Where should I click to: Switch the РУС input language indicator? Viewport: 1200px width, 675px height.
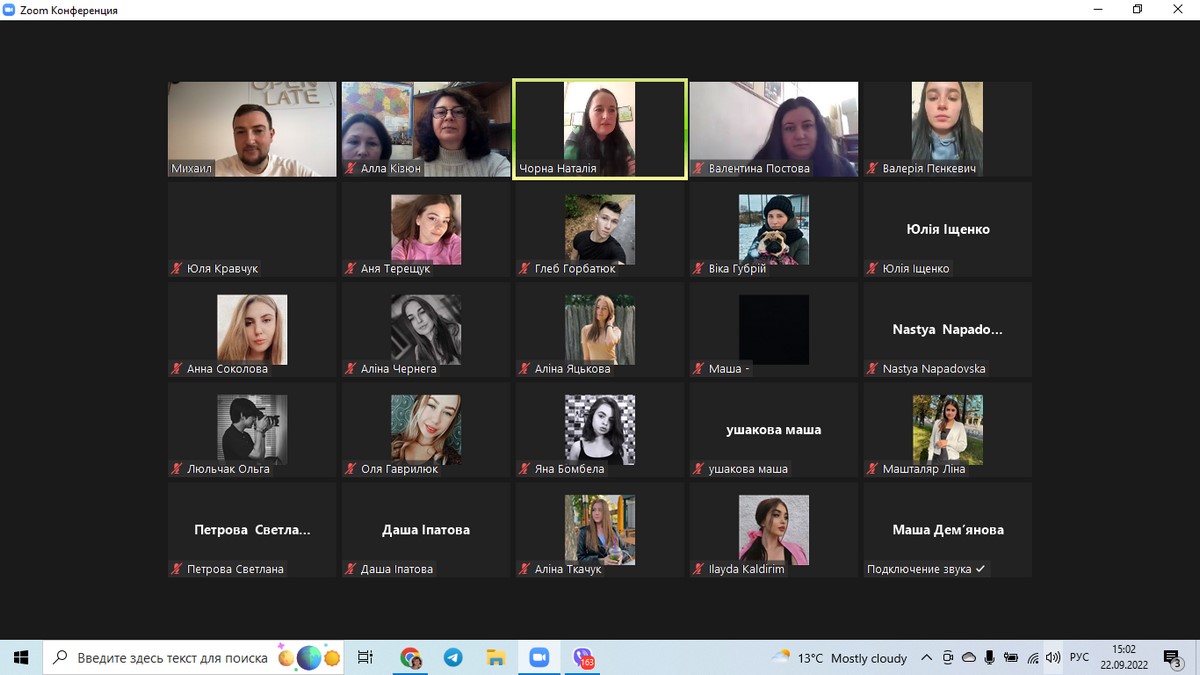click(1079, 657)
